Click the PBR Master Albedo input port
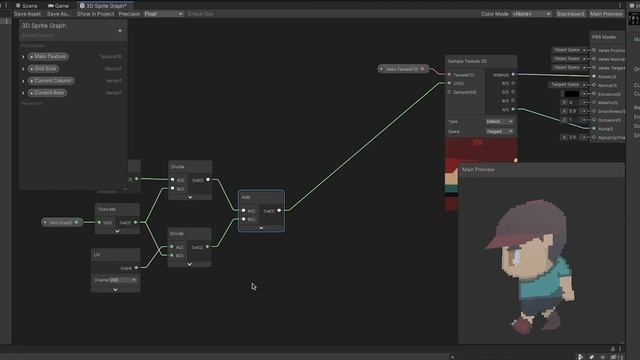This screenshot has width=640, height=360. click(x=594, y=76)
